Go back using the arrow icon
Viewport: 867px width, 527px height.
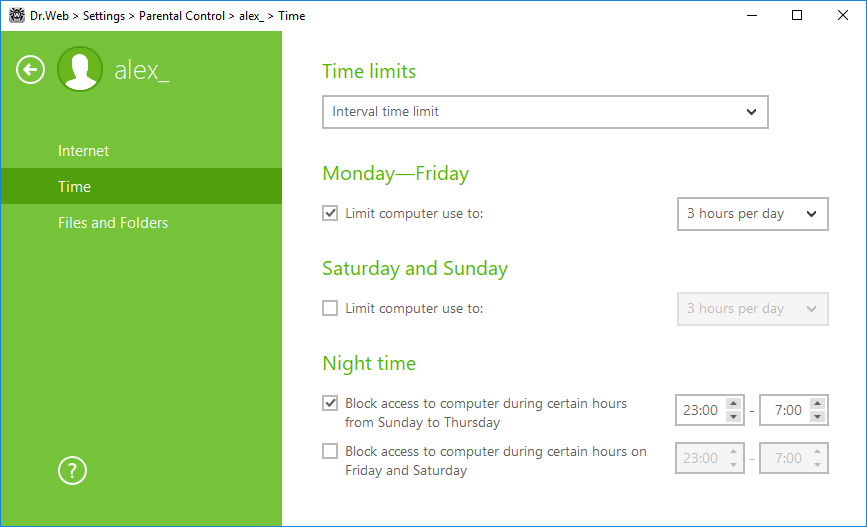(x=30, y=70)
